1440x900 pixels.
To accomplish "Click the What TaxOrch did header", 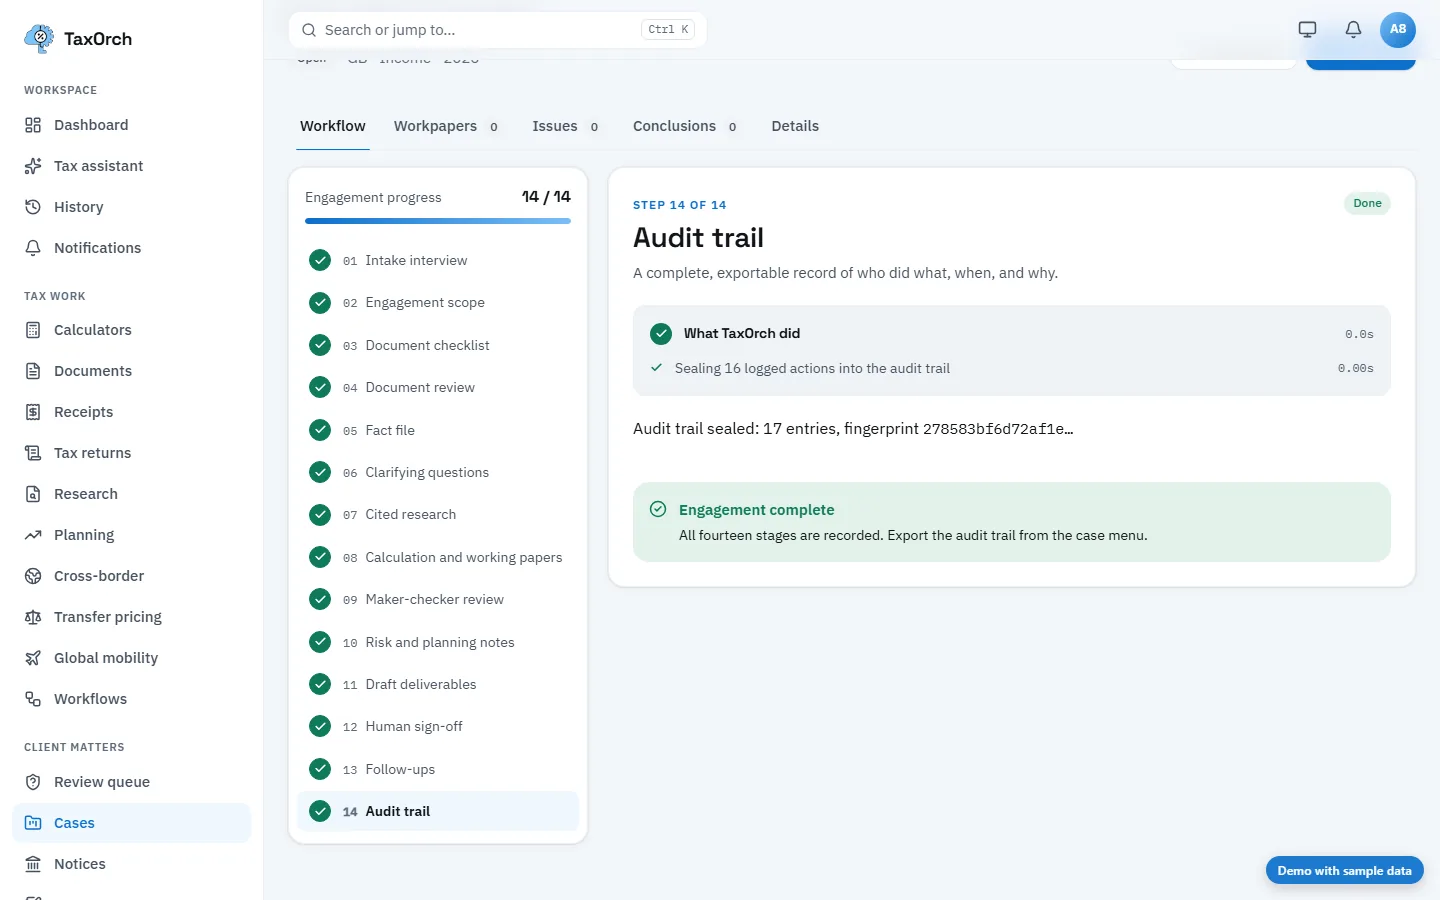I will pyautogui.click(x=1012, y=334).
